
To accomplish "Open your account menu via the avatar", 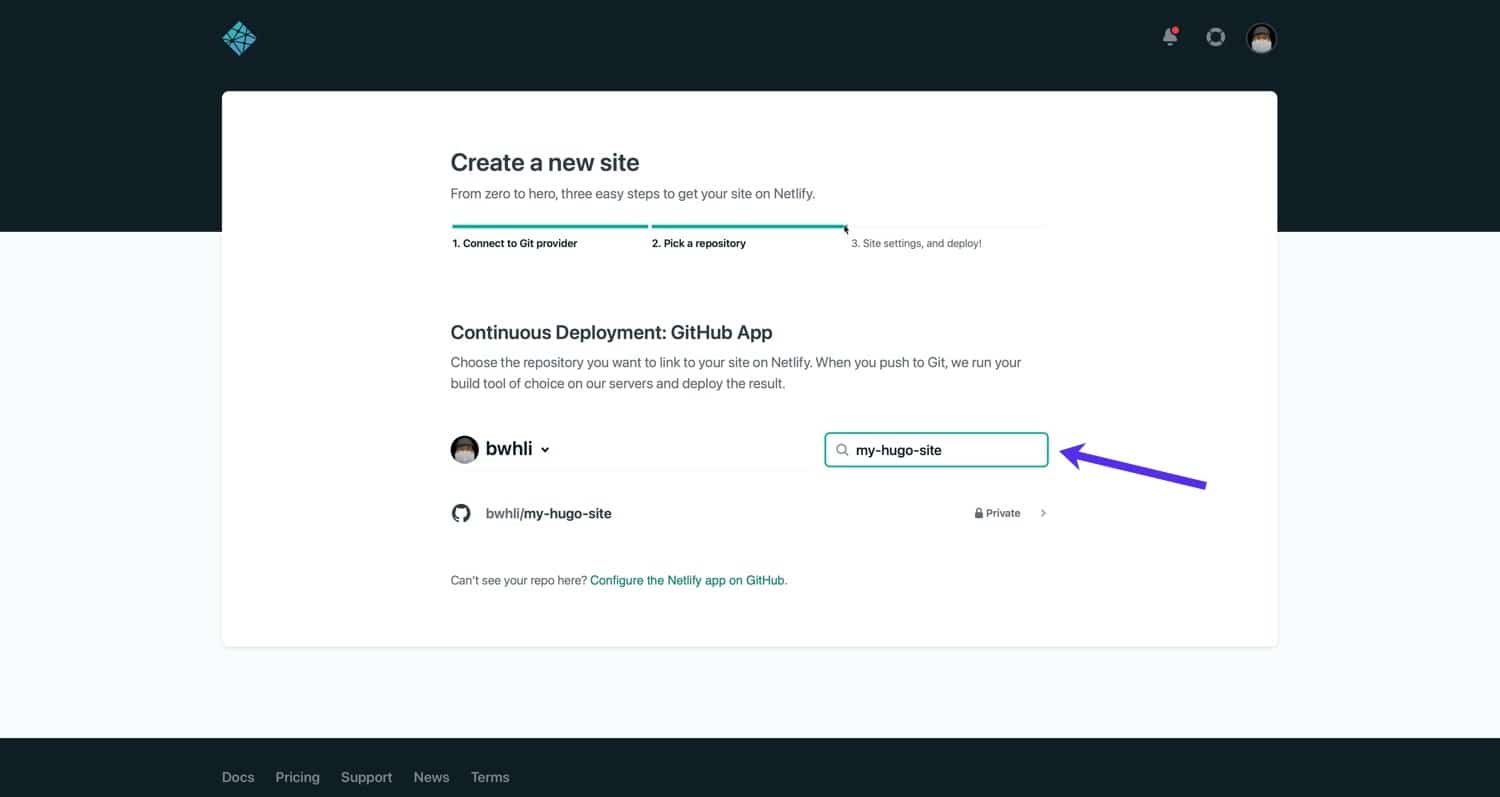I will (1261, 37).
